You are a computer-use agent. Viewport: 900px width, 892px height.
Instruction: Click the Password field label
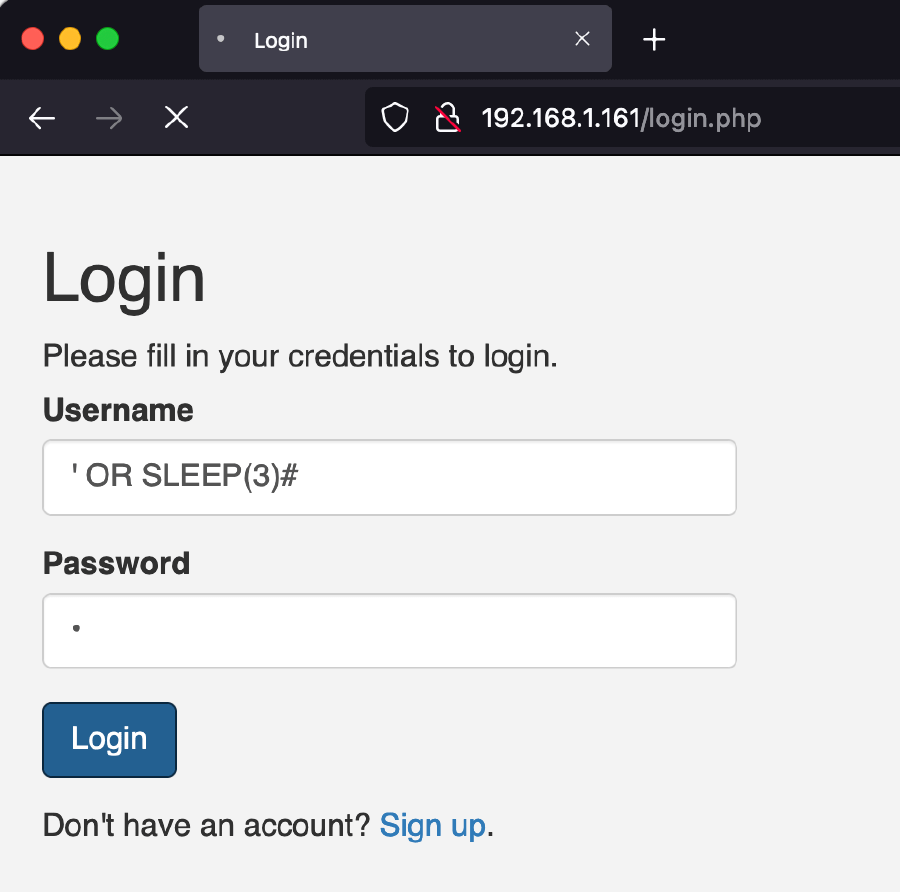coord(116,563)
